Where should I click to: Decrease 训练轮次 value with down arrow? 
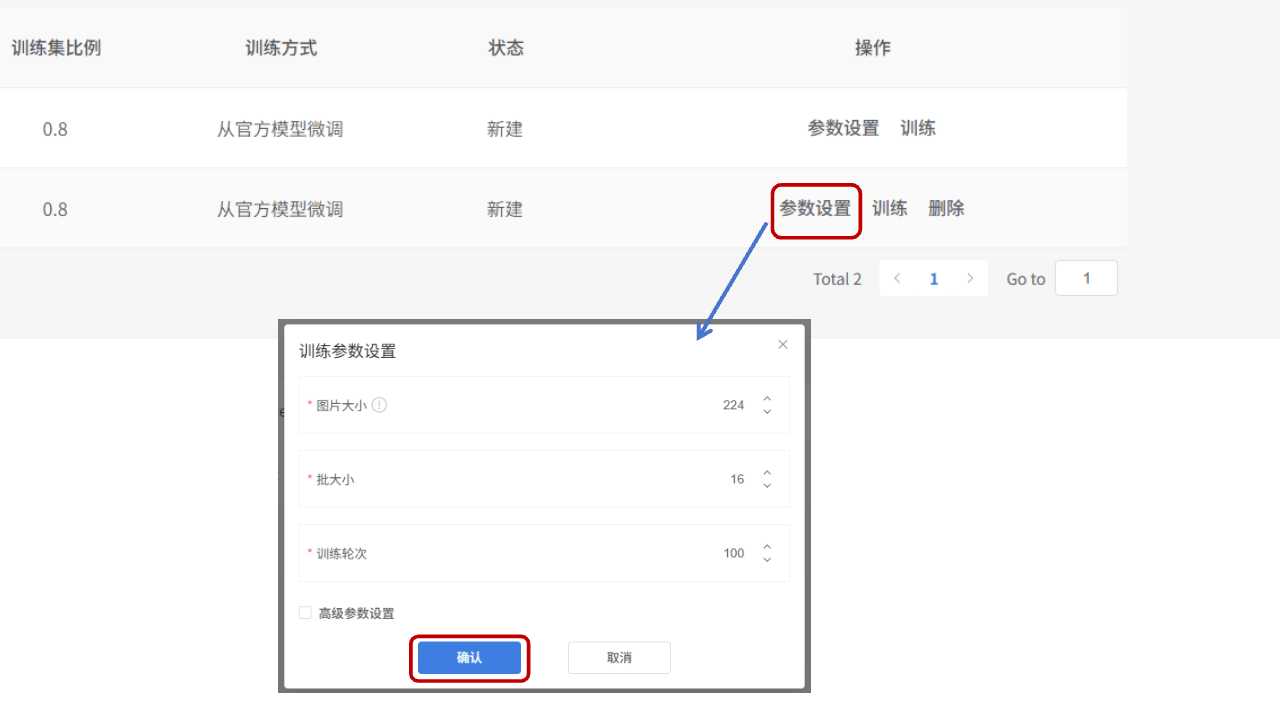click(x=767, y=560)
